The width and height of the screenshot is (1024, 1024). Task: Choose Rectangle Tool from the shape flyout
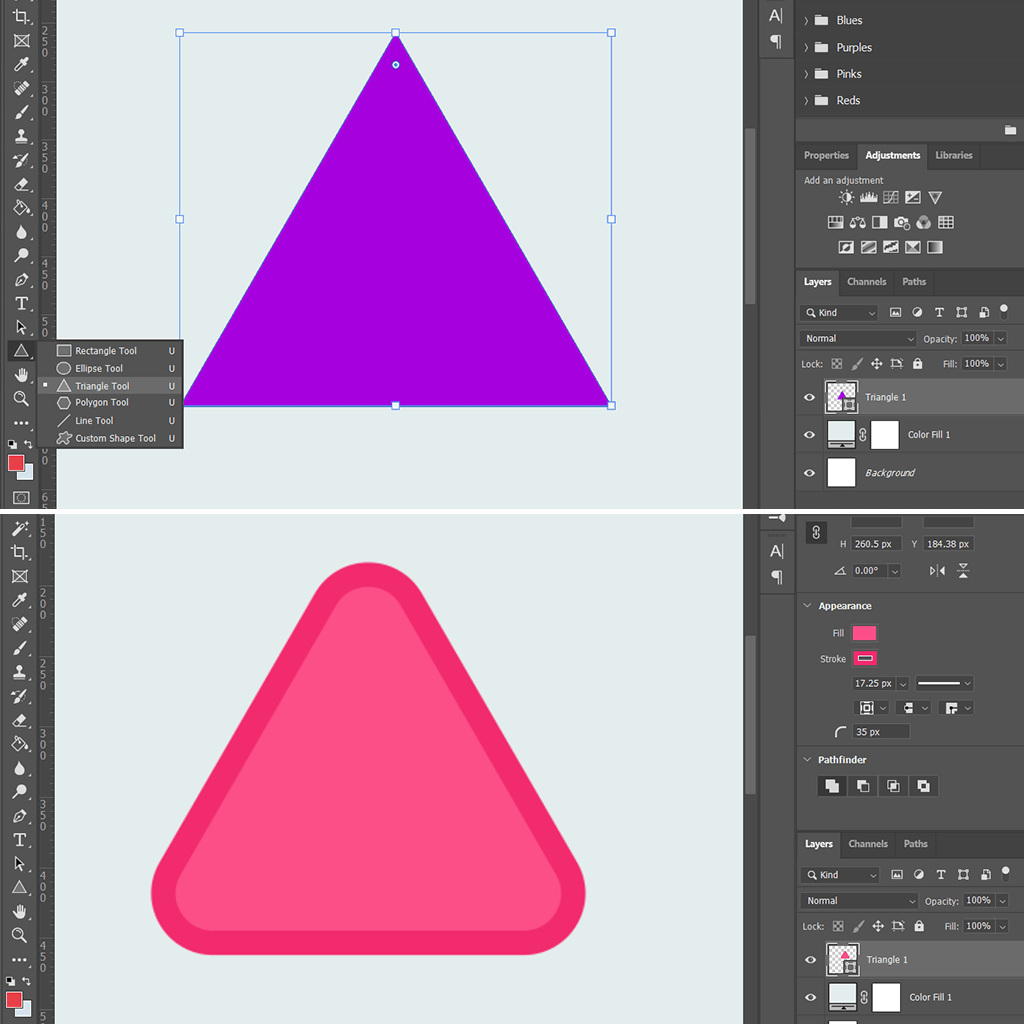click(110, 351)
